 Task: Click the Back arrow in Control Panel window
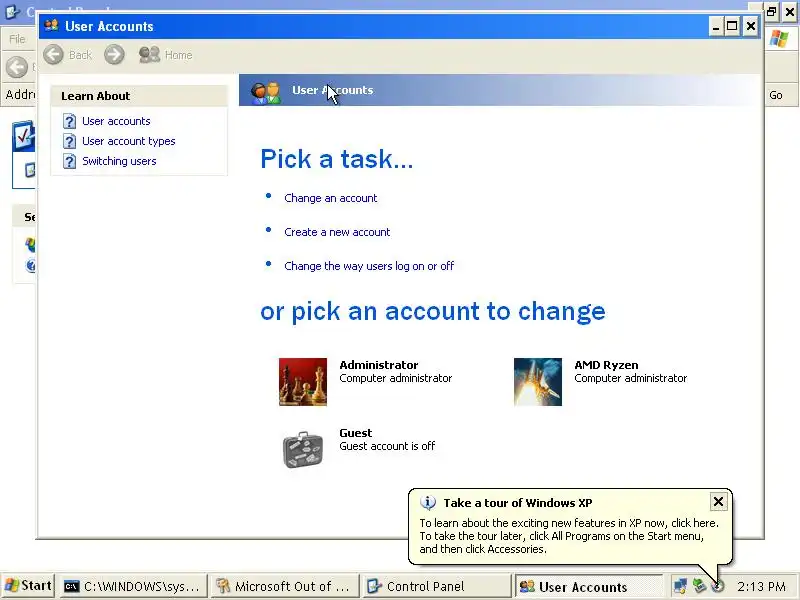click(x=17, y=67)
